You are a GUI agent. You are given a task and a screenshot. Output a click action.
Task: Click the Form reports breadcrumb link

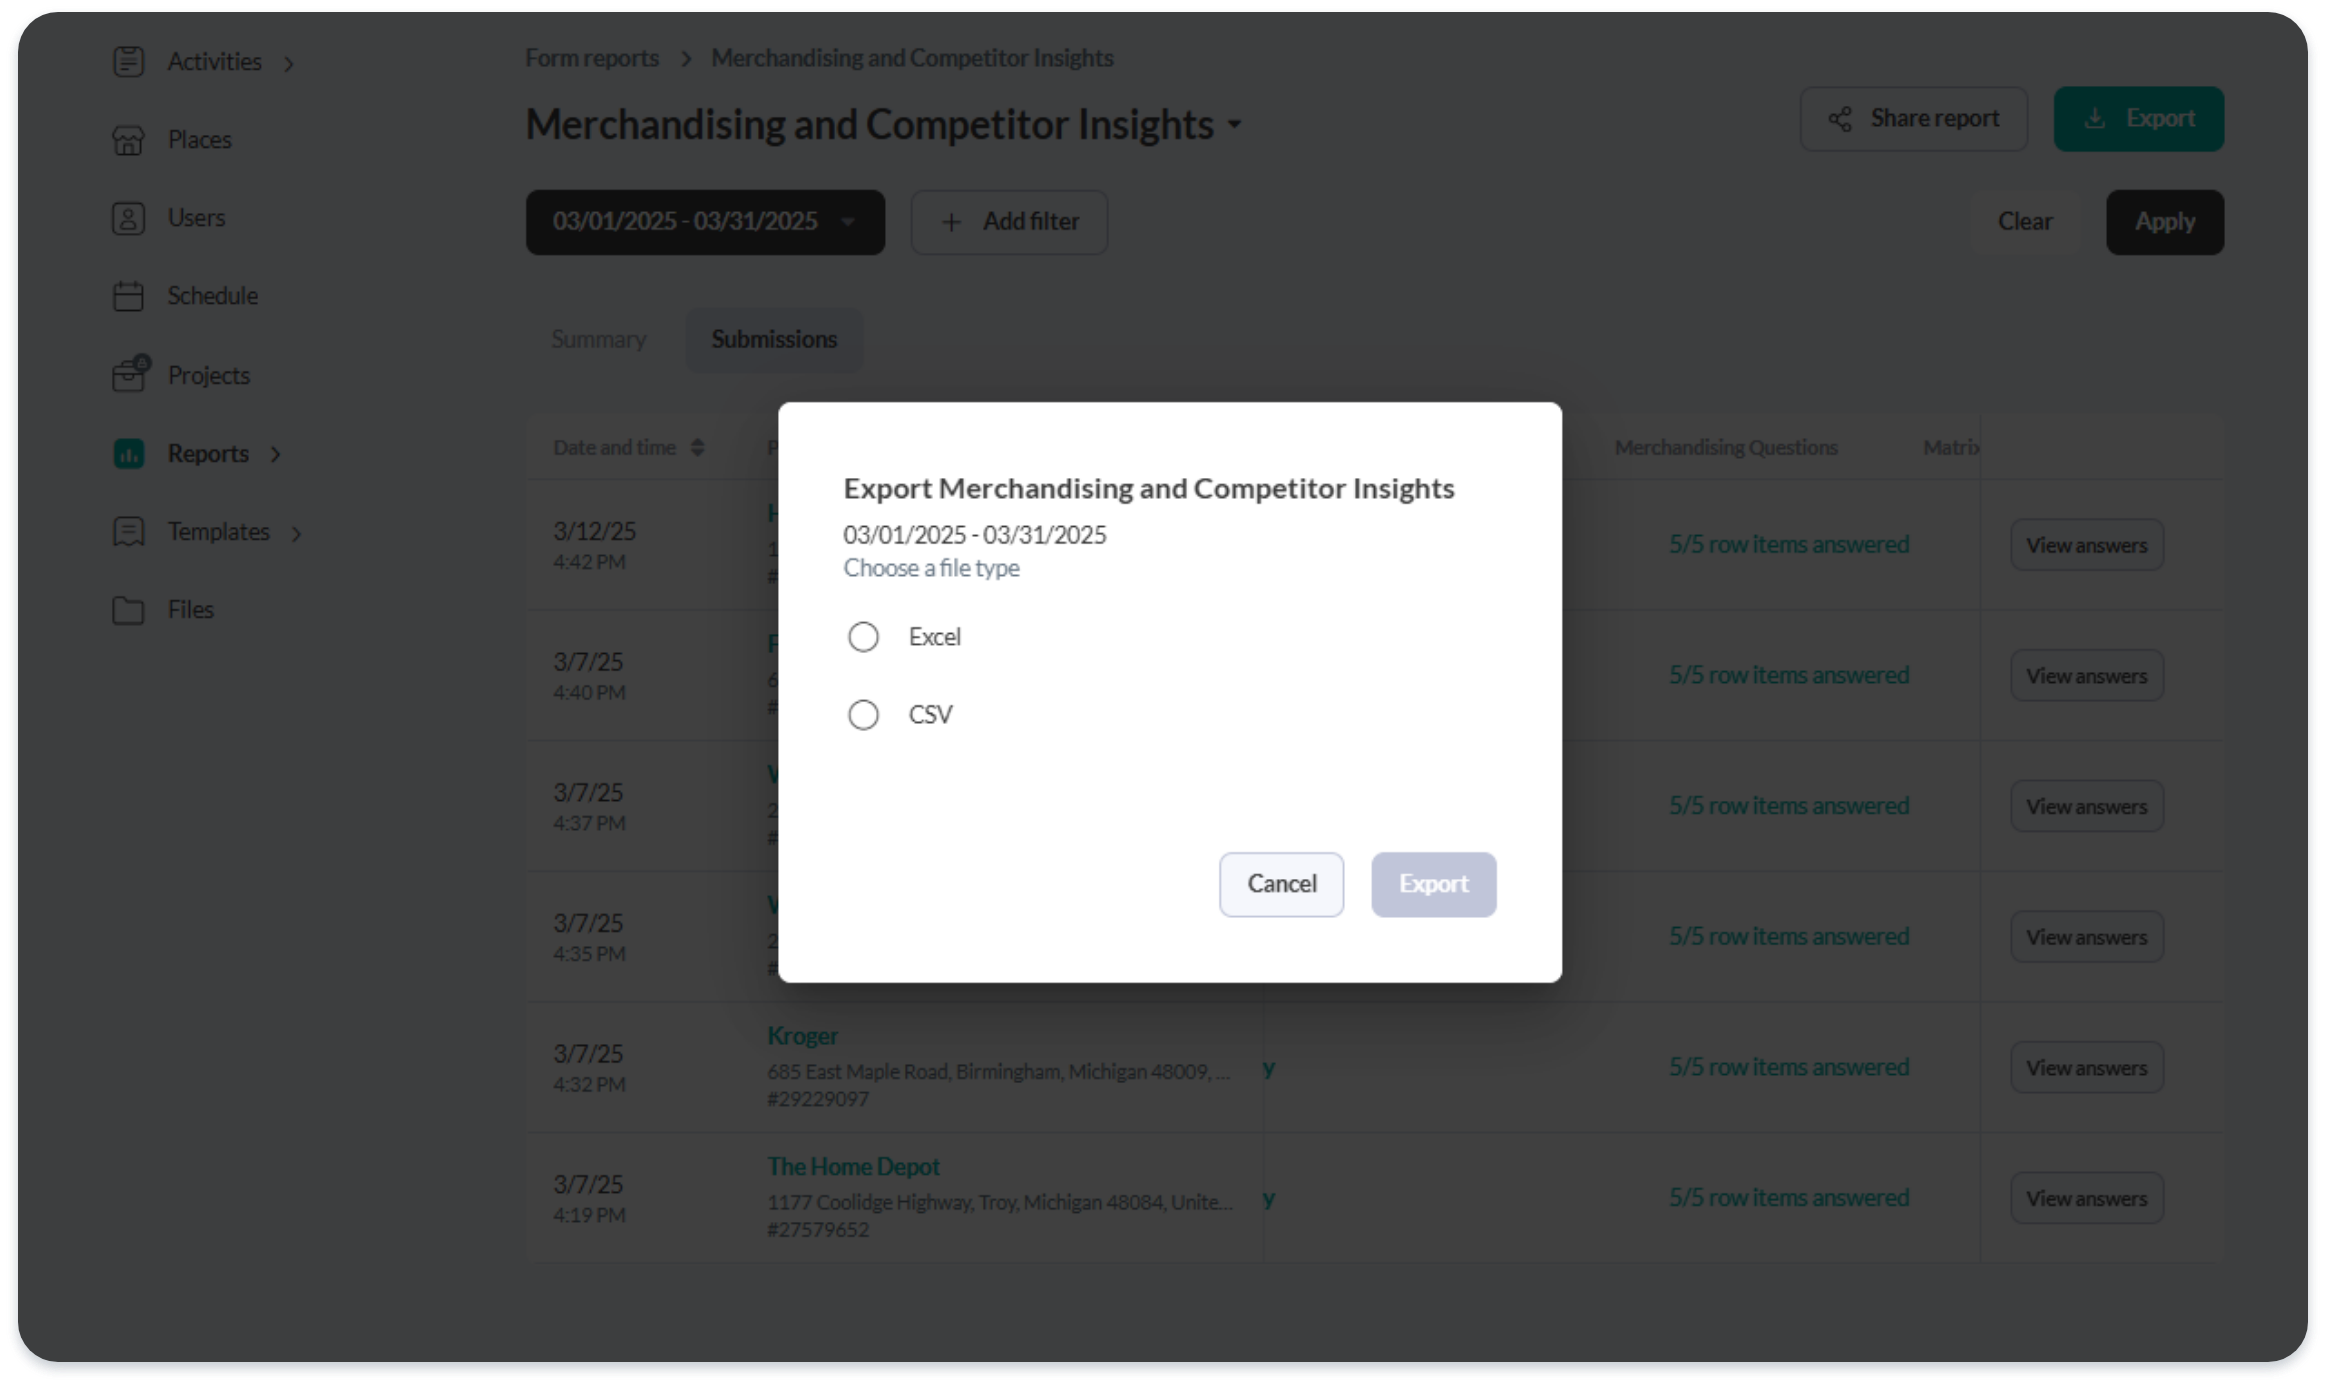(592, 58)
